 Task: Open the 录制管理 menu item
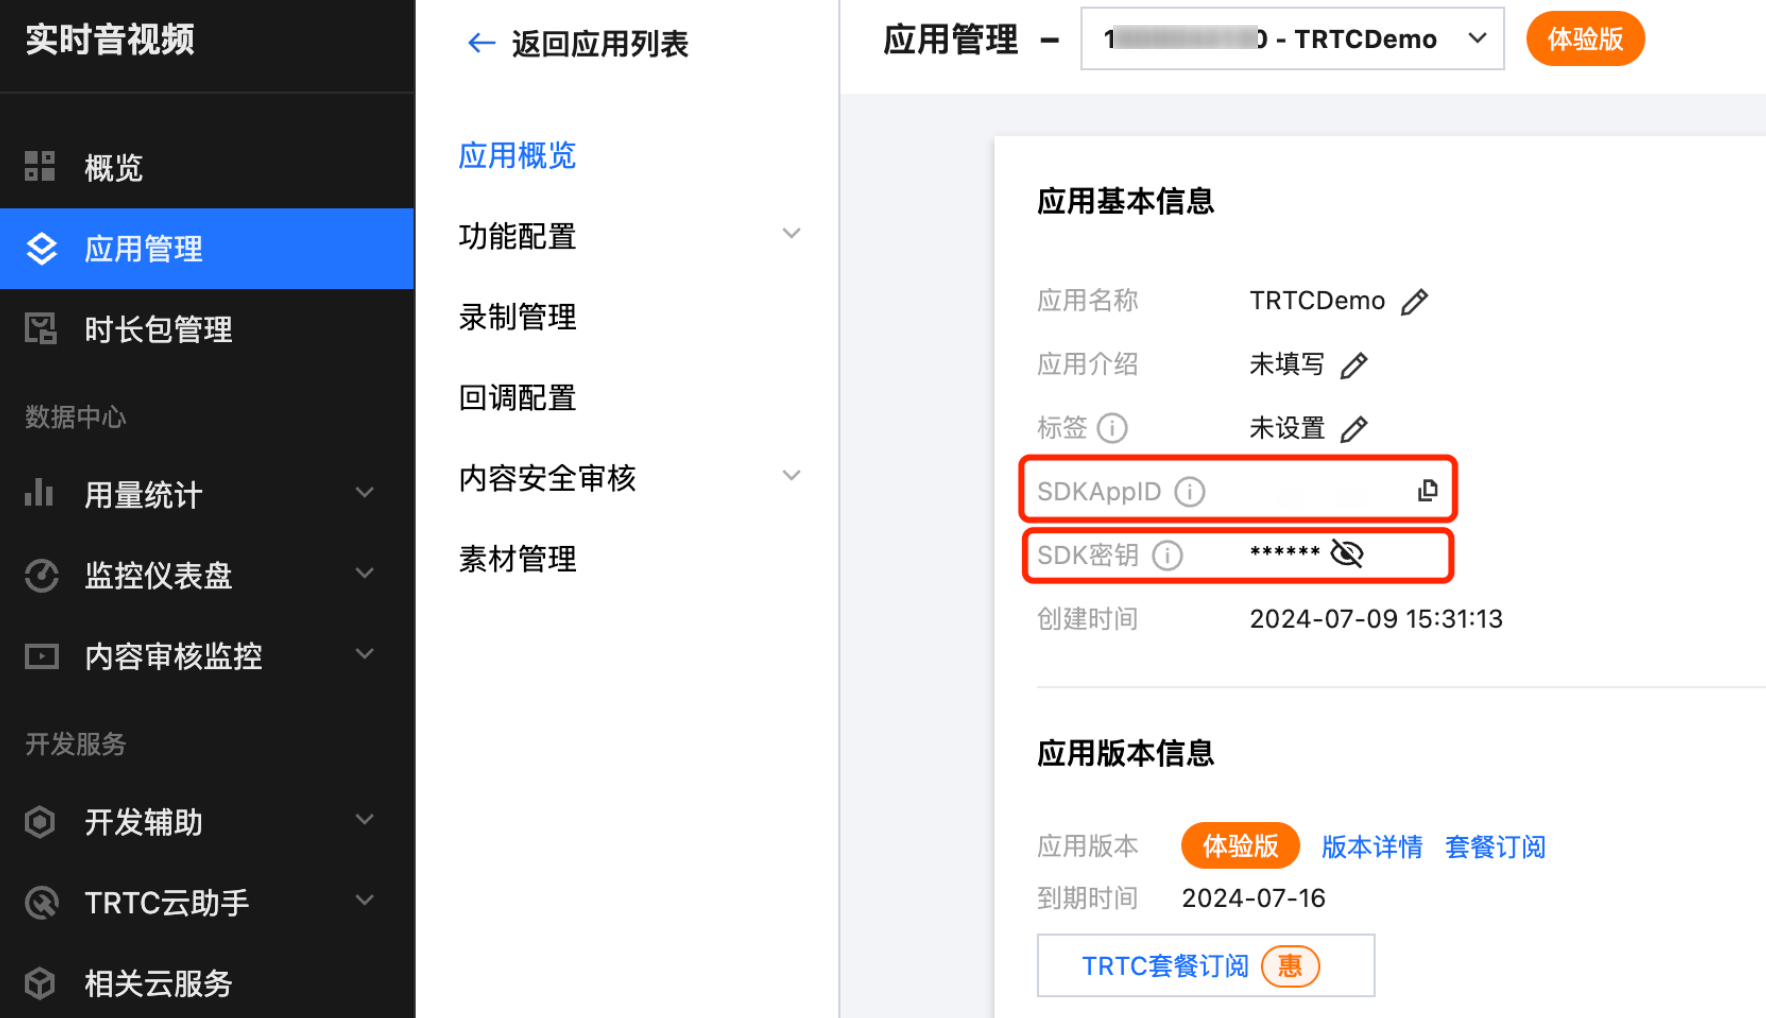click(x=517, y=317)
